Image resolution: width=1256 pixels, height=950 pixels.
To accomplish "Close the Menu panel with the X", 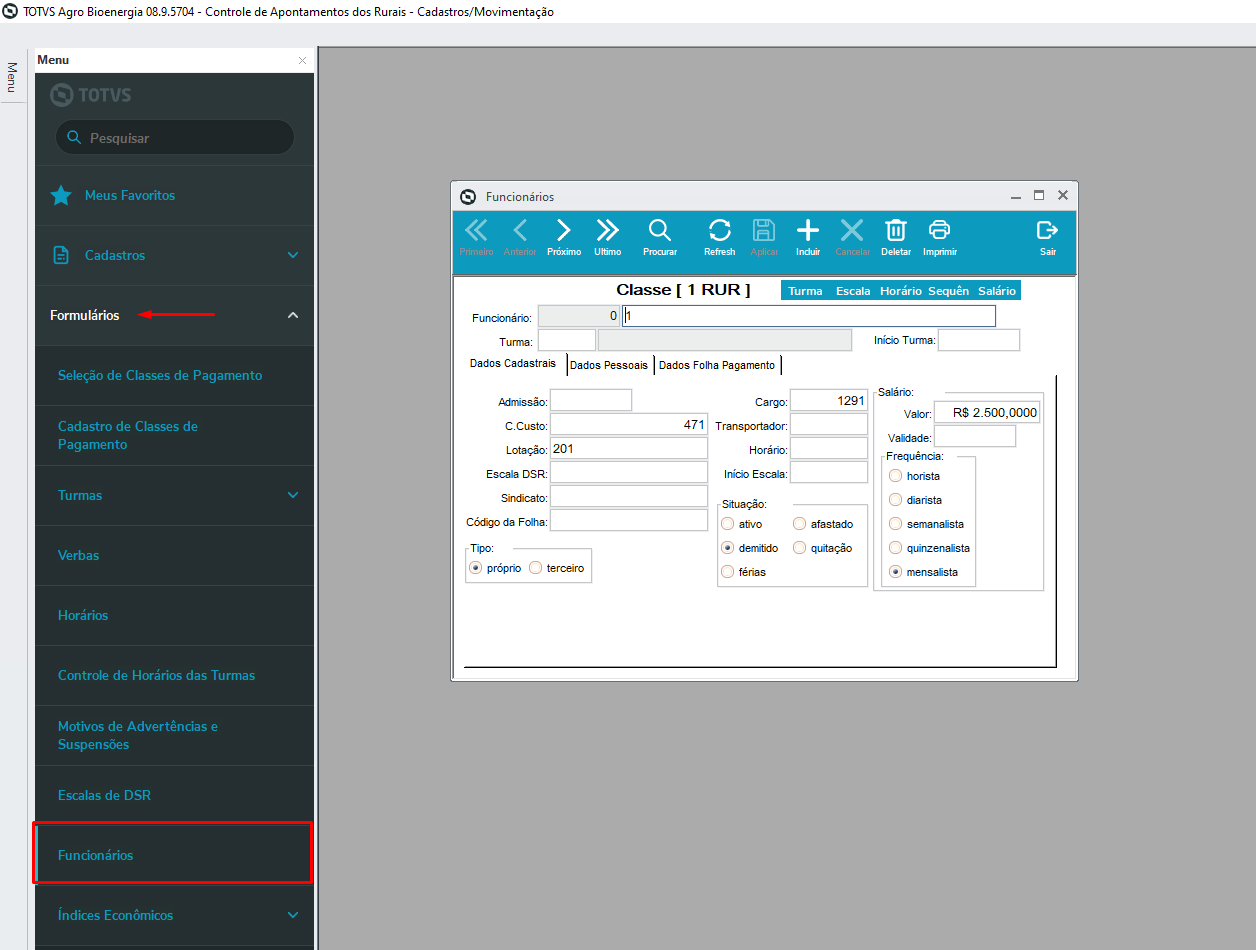I will point(303,60).
